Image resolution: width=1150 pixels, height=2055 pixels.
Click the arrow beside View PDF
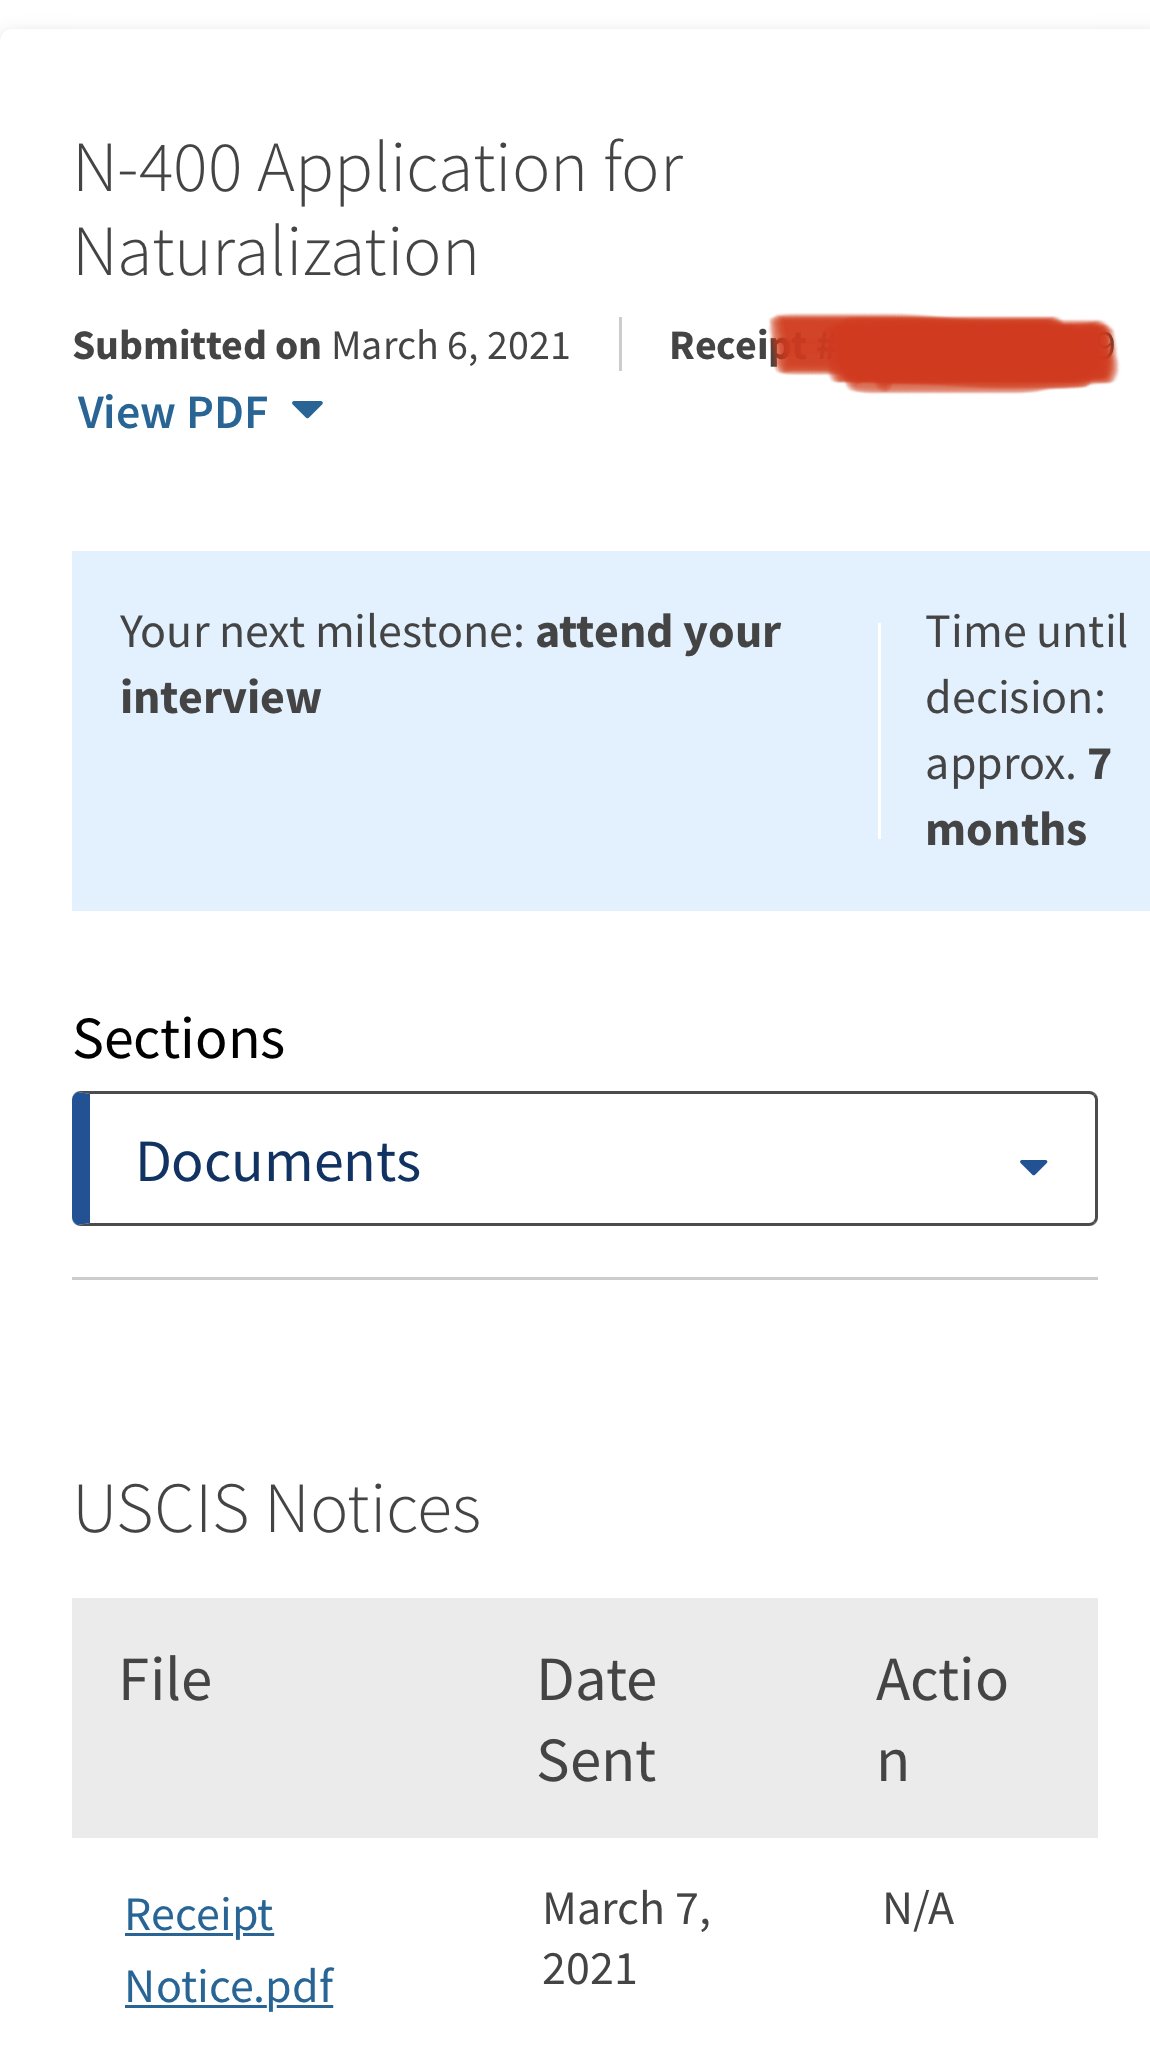(308, 409)
